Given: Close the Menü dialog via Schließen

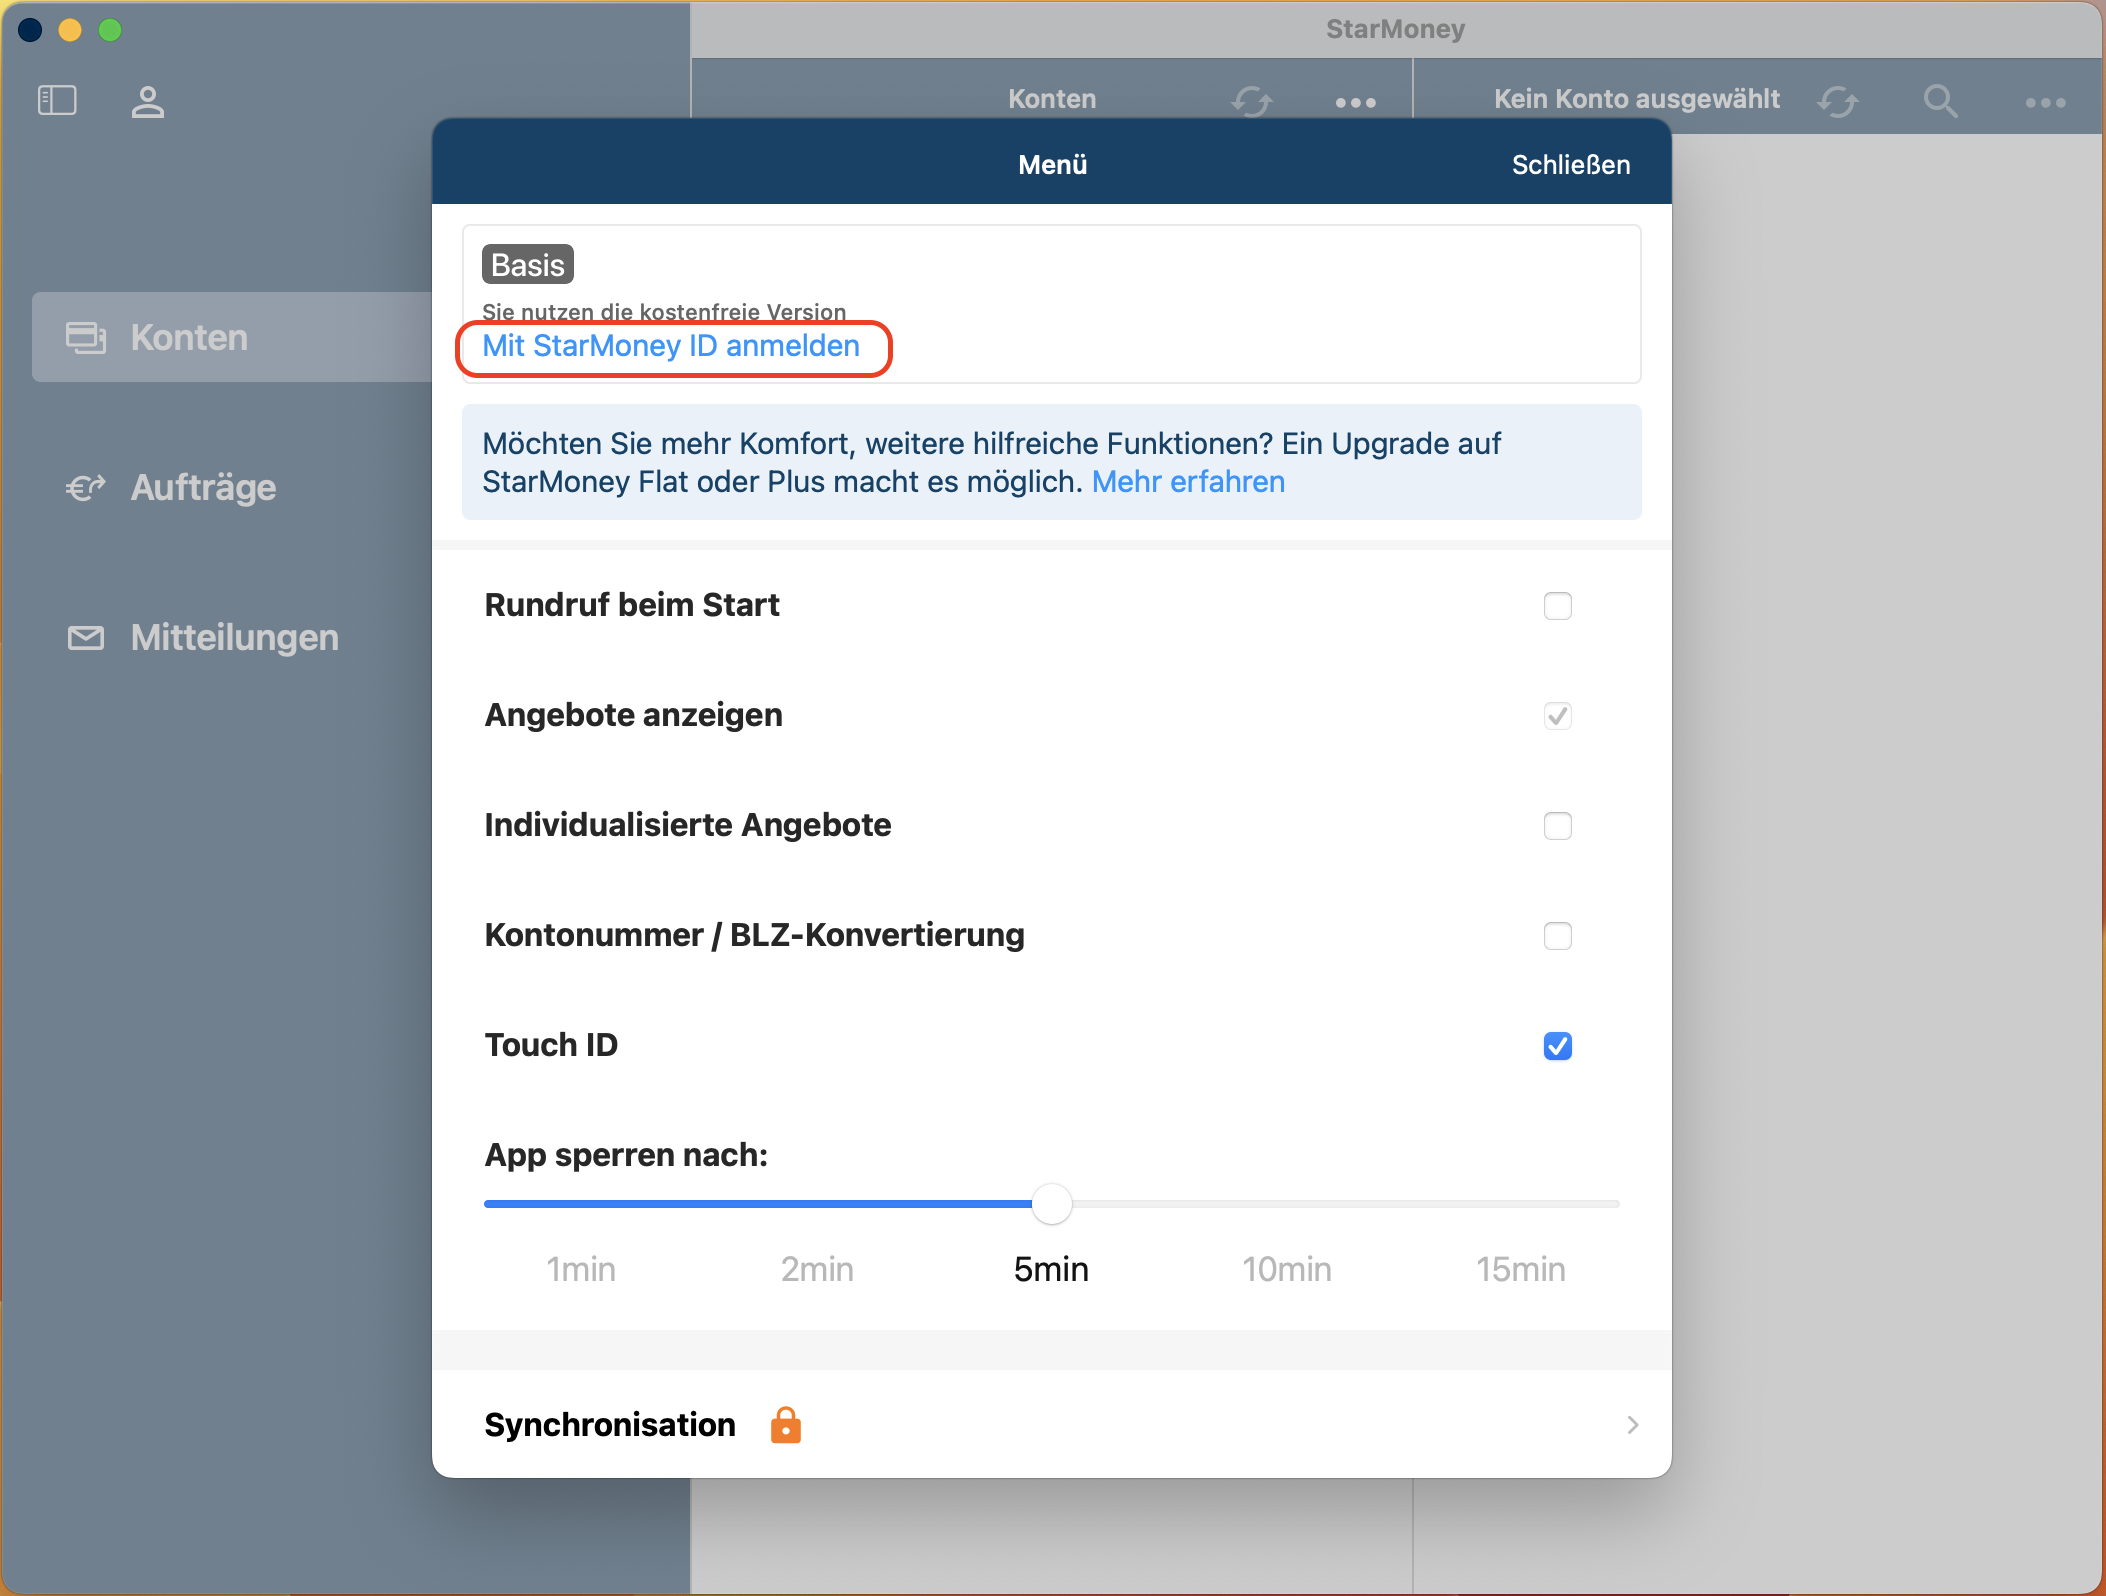Looking at the screenshot, I should [x=1570, y=165].
